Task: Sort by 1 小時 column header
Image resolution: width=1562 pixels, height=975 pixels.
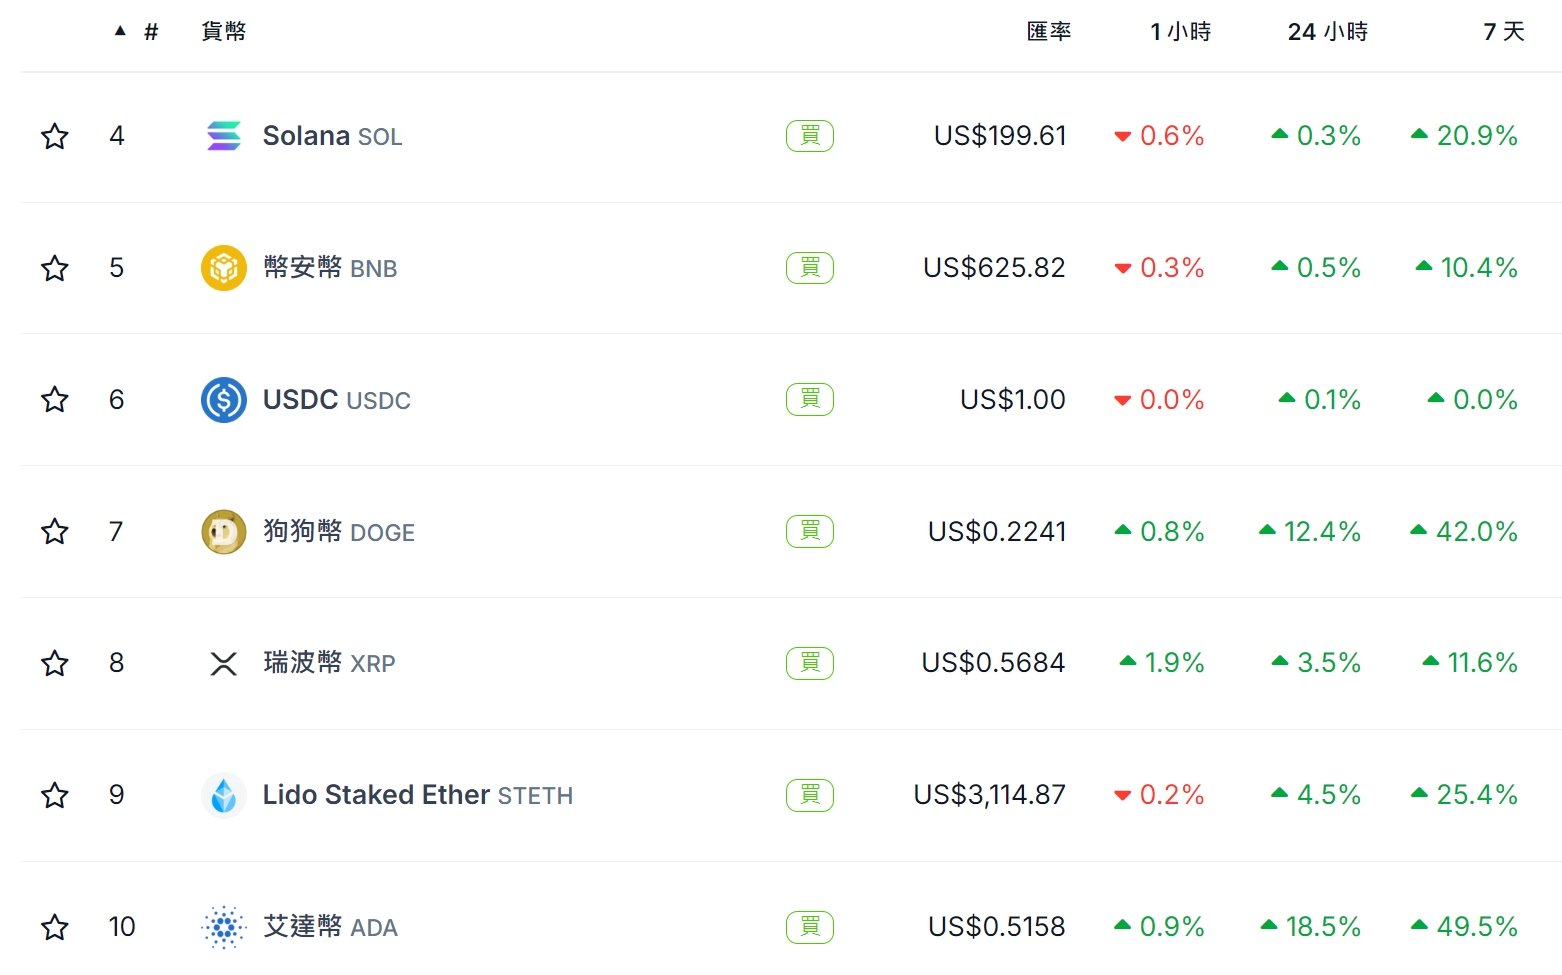Action: click(1180, 32)
